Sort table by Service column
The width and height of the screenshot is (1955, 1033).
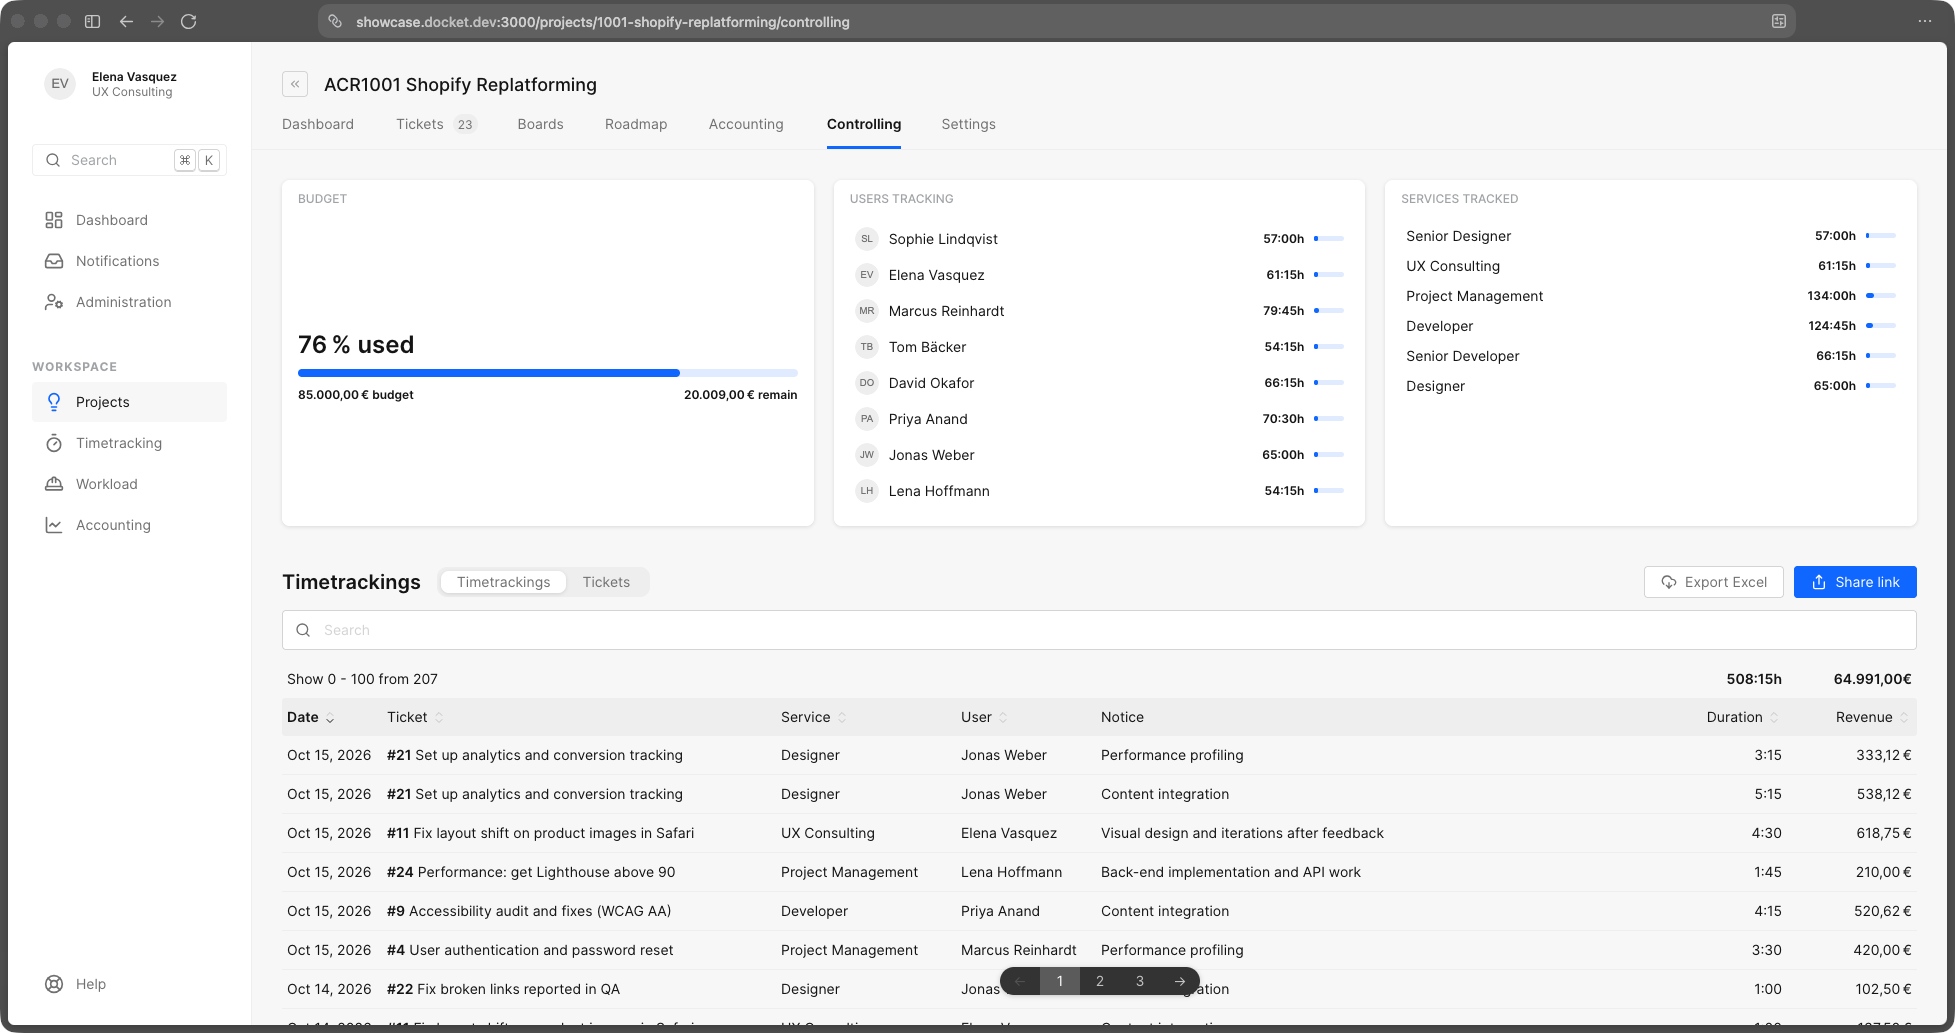point(814,717)
